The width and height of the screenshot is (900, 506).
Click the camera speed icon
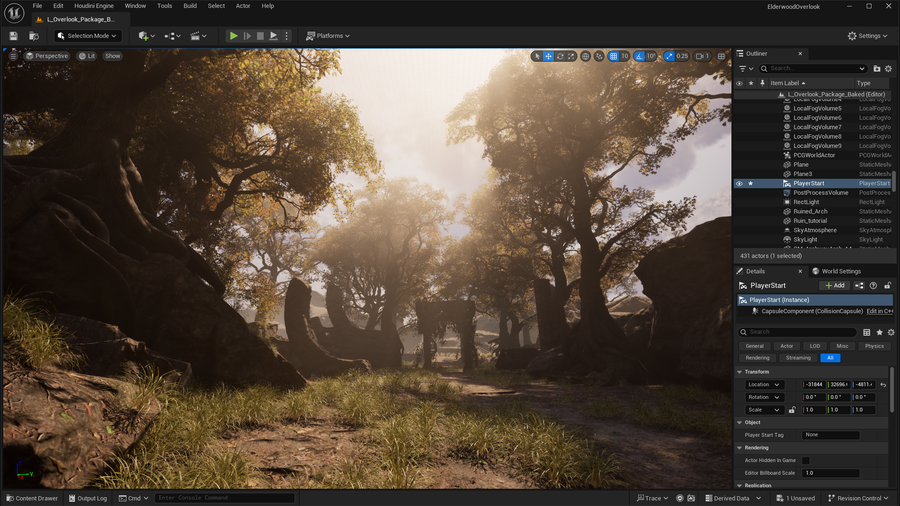point(698,56)
